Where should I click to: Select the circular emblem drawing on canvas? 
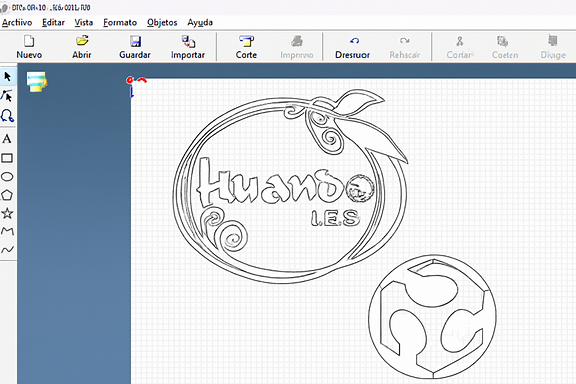click(x=432, y=317)
